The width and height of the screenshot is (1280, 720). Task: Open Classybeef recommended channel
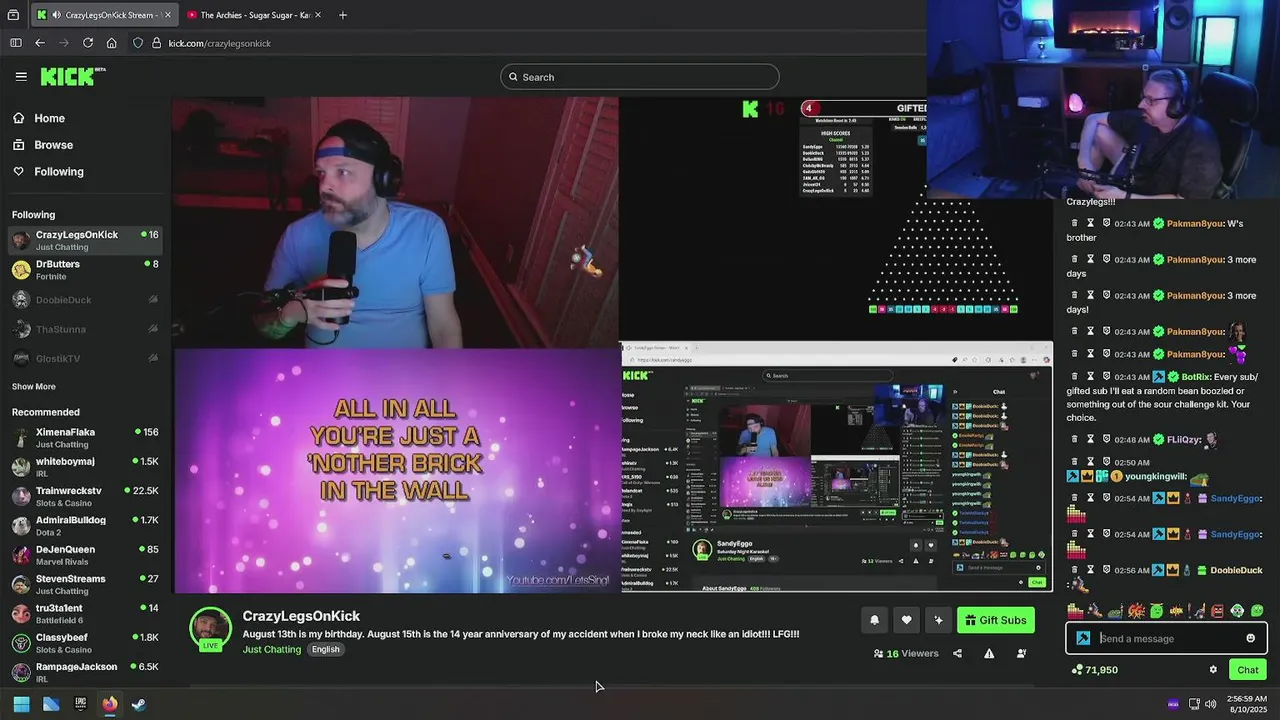(84, 643)
